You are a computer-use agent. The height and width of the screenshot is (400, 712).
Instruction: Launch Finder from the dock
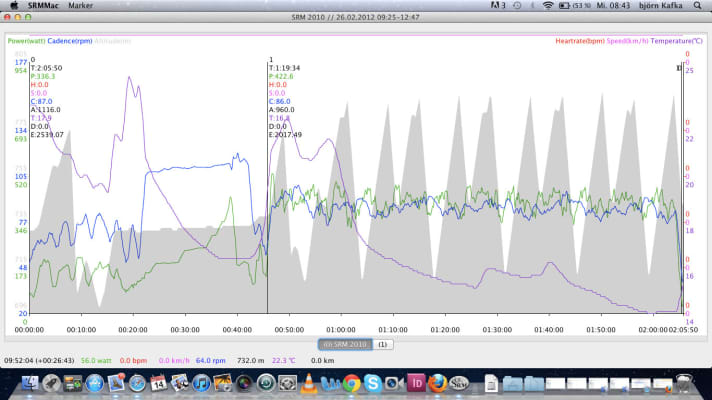(29, 382)
